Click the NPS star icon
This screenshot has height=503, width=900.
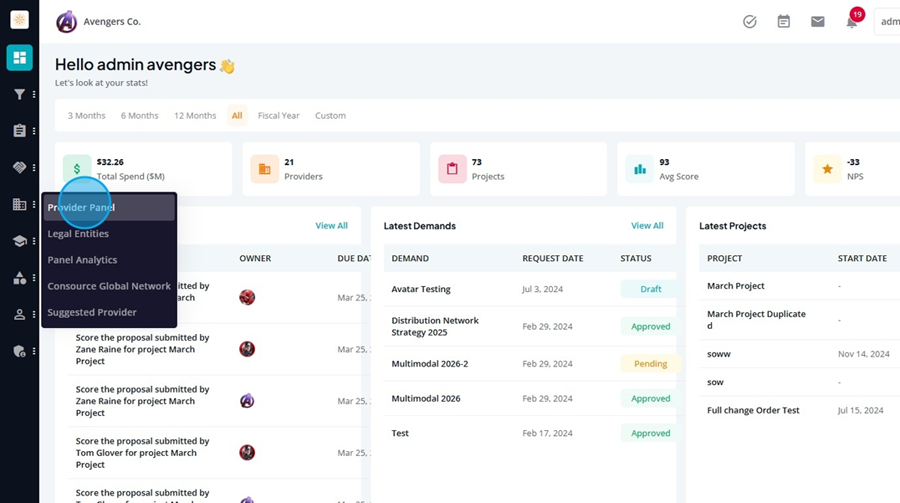tap(827, 169)
